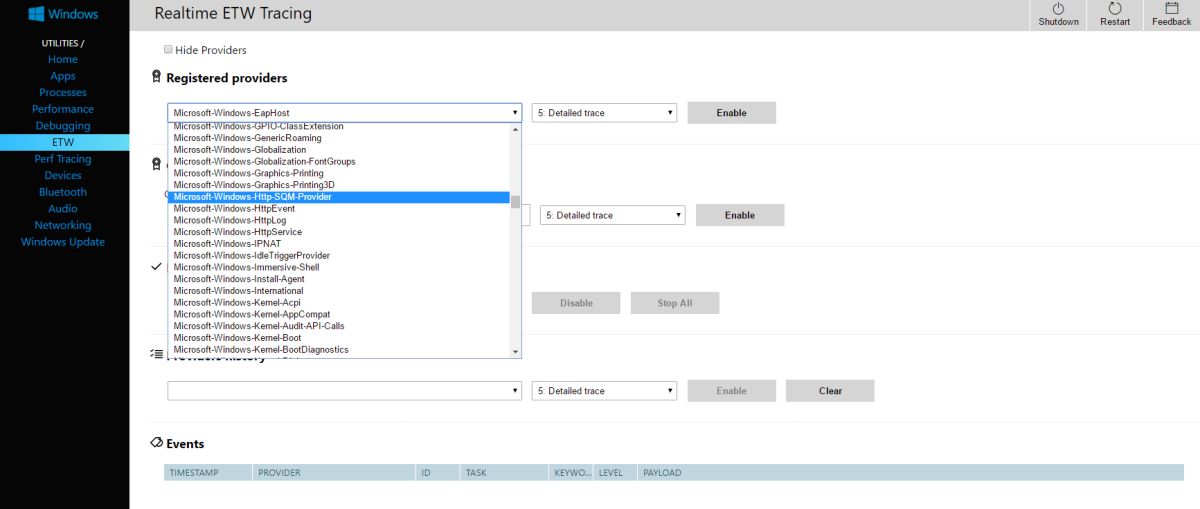Viewport: 1200px width, 509px height.
Task: Select ETW in the sidebar
Action: tap(64, 142)
